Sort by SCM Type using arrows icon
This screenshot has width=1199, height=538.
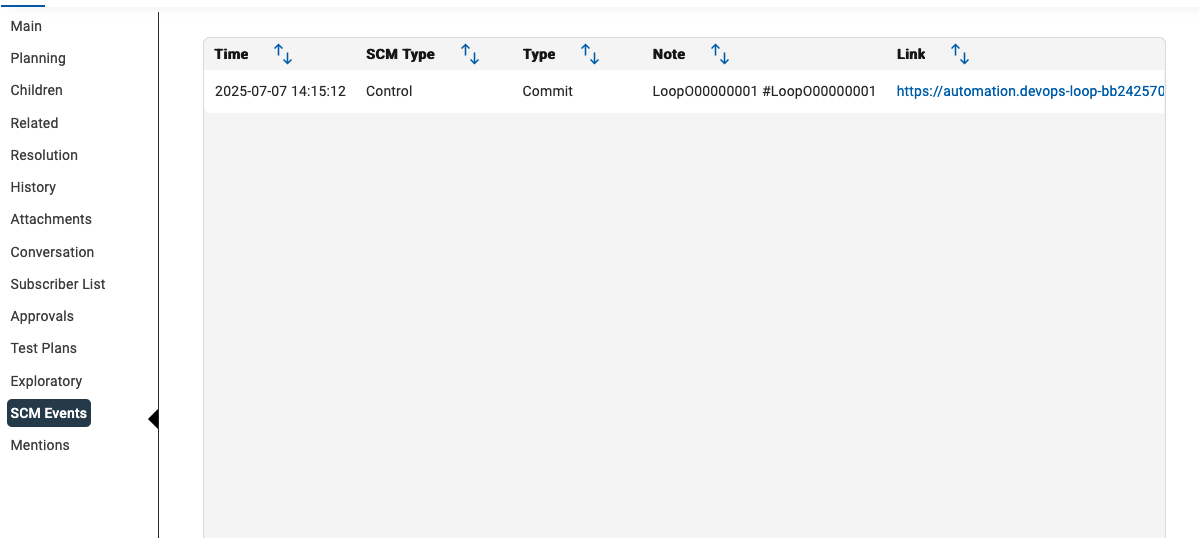(x=470, y=54)
